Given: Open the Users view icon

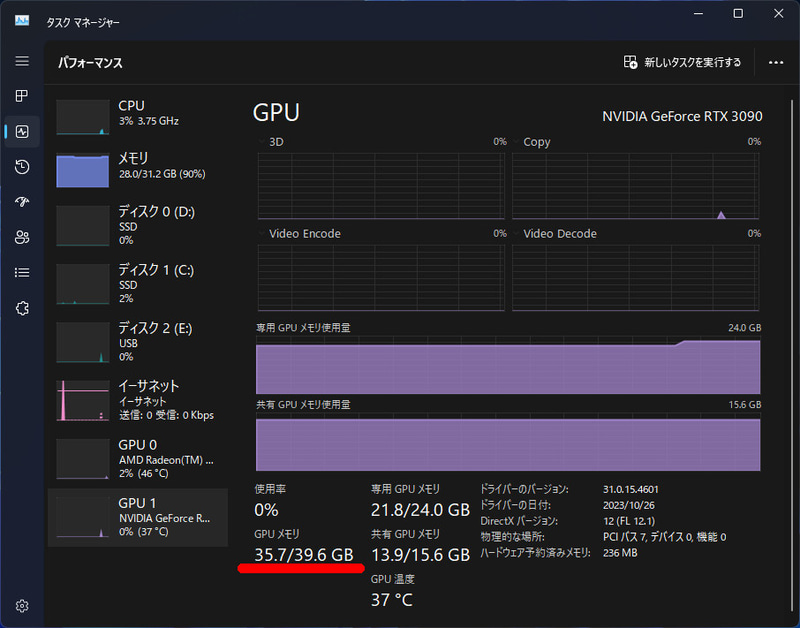Looking at the screenshot, I should [x=21, y=237].
